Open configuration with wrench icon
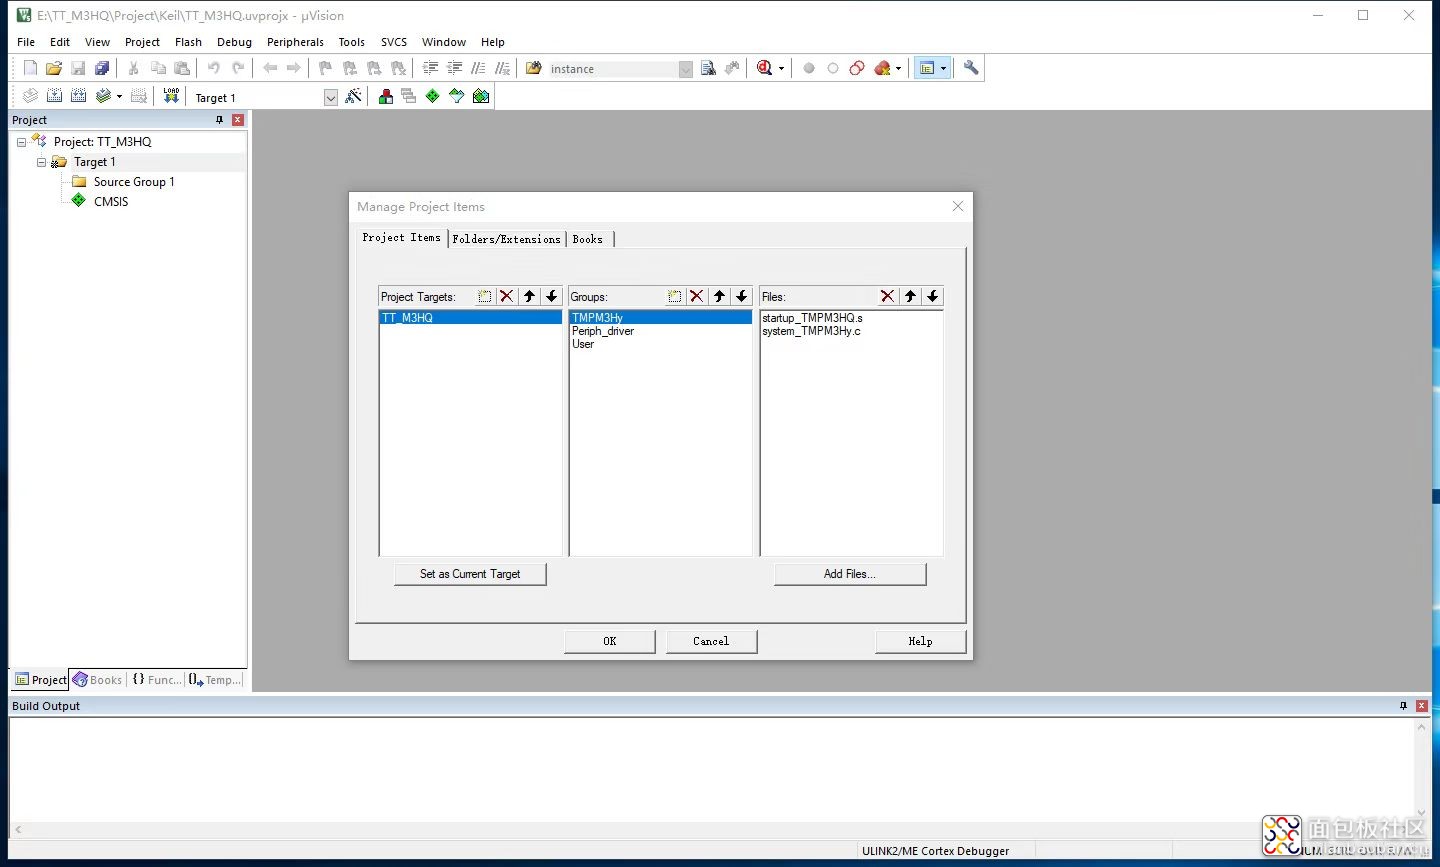The image size is (1440, 867). [x=971, y=68]
